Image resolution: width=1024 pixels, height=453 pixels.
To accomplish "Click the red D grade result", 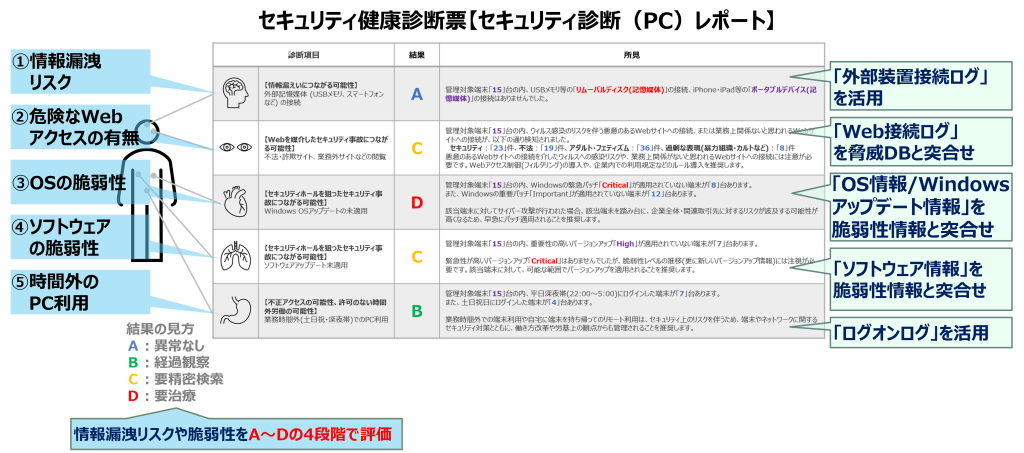I will pyautogui.click(x=417, y=203).
